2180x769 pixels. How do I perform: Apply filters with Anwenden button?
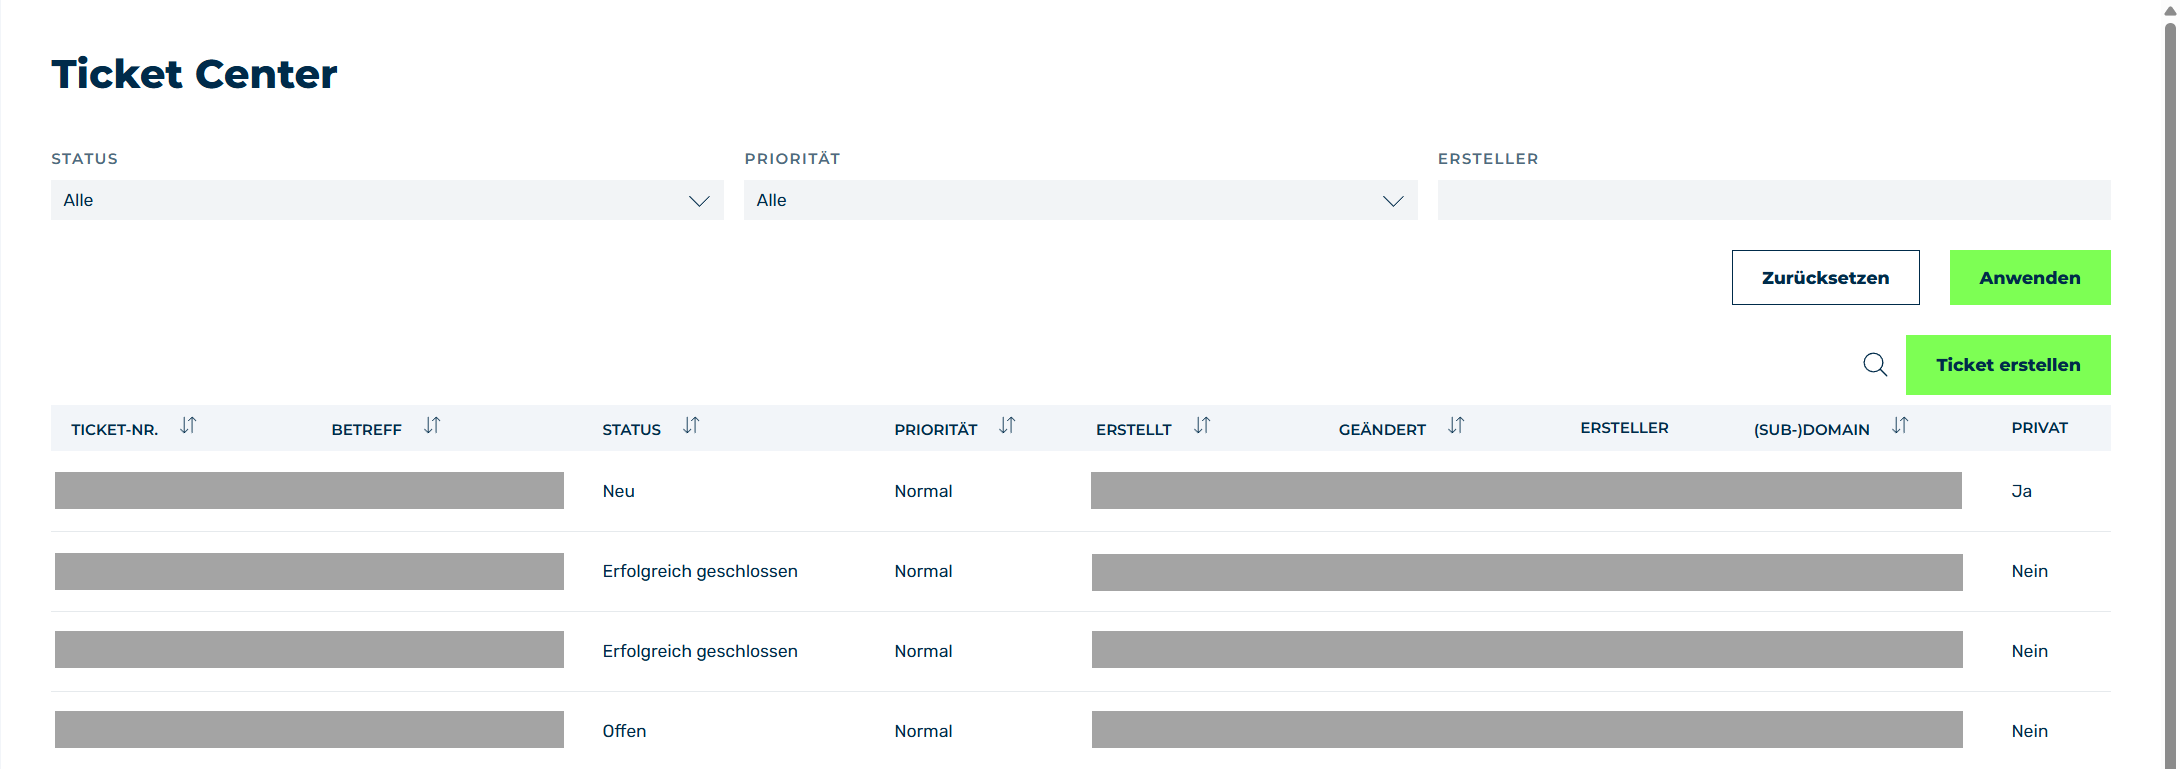tap(2030, 277)
